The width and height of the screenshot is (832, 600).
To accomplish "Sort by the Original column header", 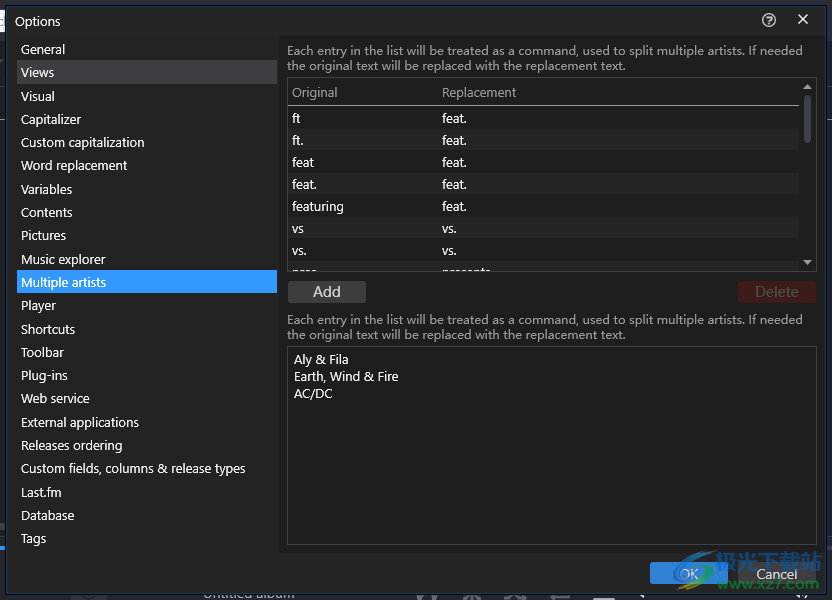I will (x=315, y=93).
